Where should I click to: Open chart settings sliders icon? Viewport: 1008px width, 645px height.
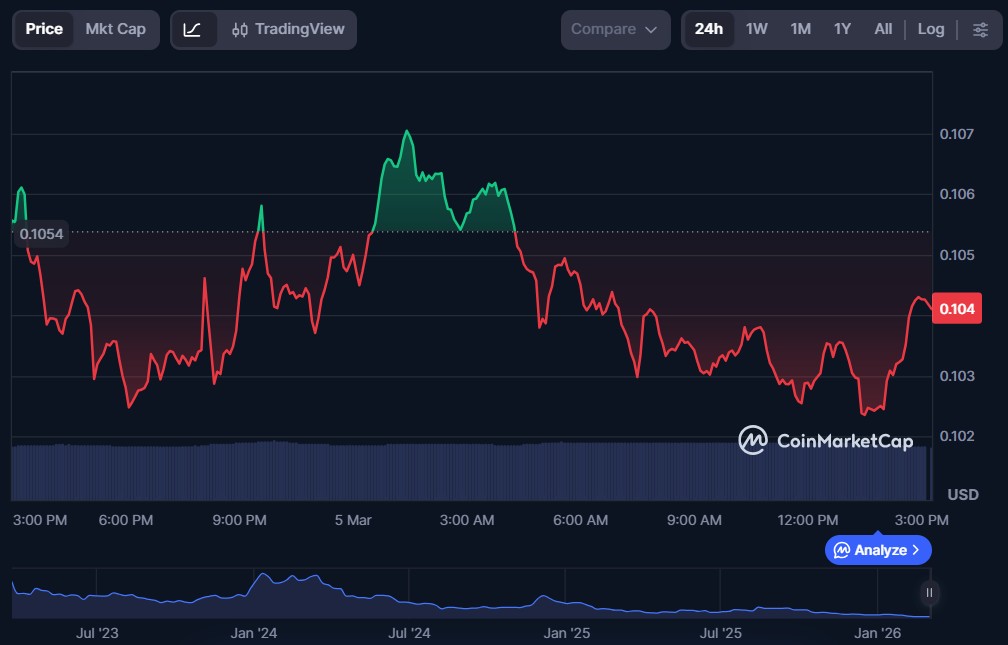(979, 29)
